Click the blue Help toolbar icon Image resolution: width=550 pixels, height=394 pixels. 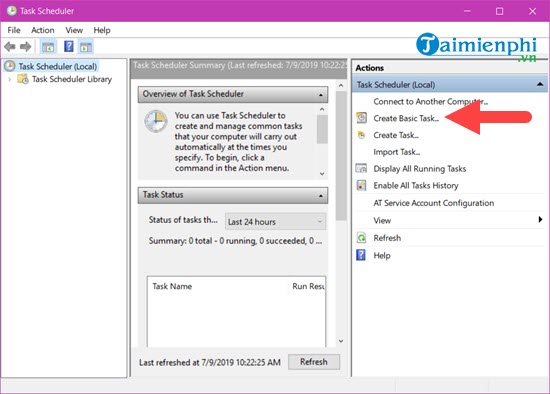[69, 46]
